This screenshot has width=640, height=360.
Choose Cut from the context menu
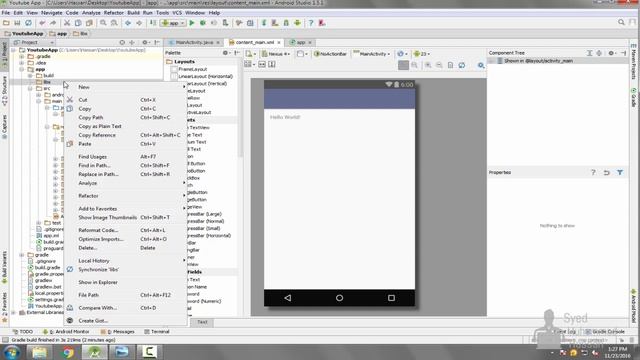coord(126,100)
